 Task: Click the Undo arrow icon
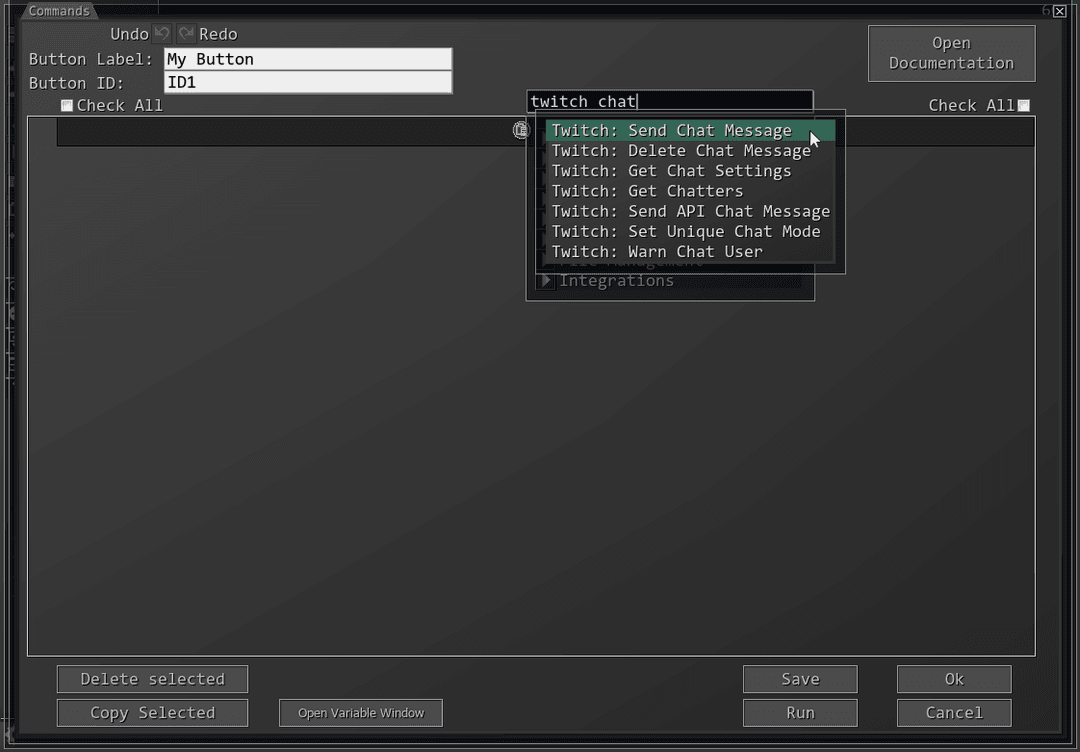(x=162, y=34)
